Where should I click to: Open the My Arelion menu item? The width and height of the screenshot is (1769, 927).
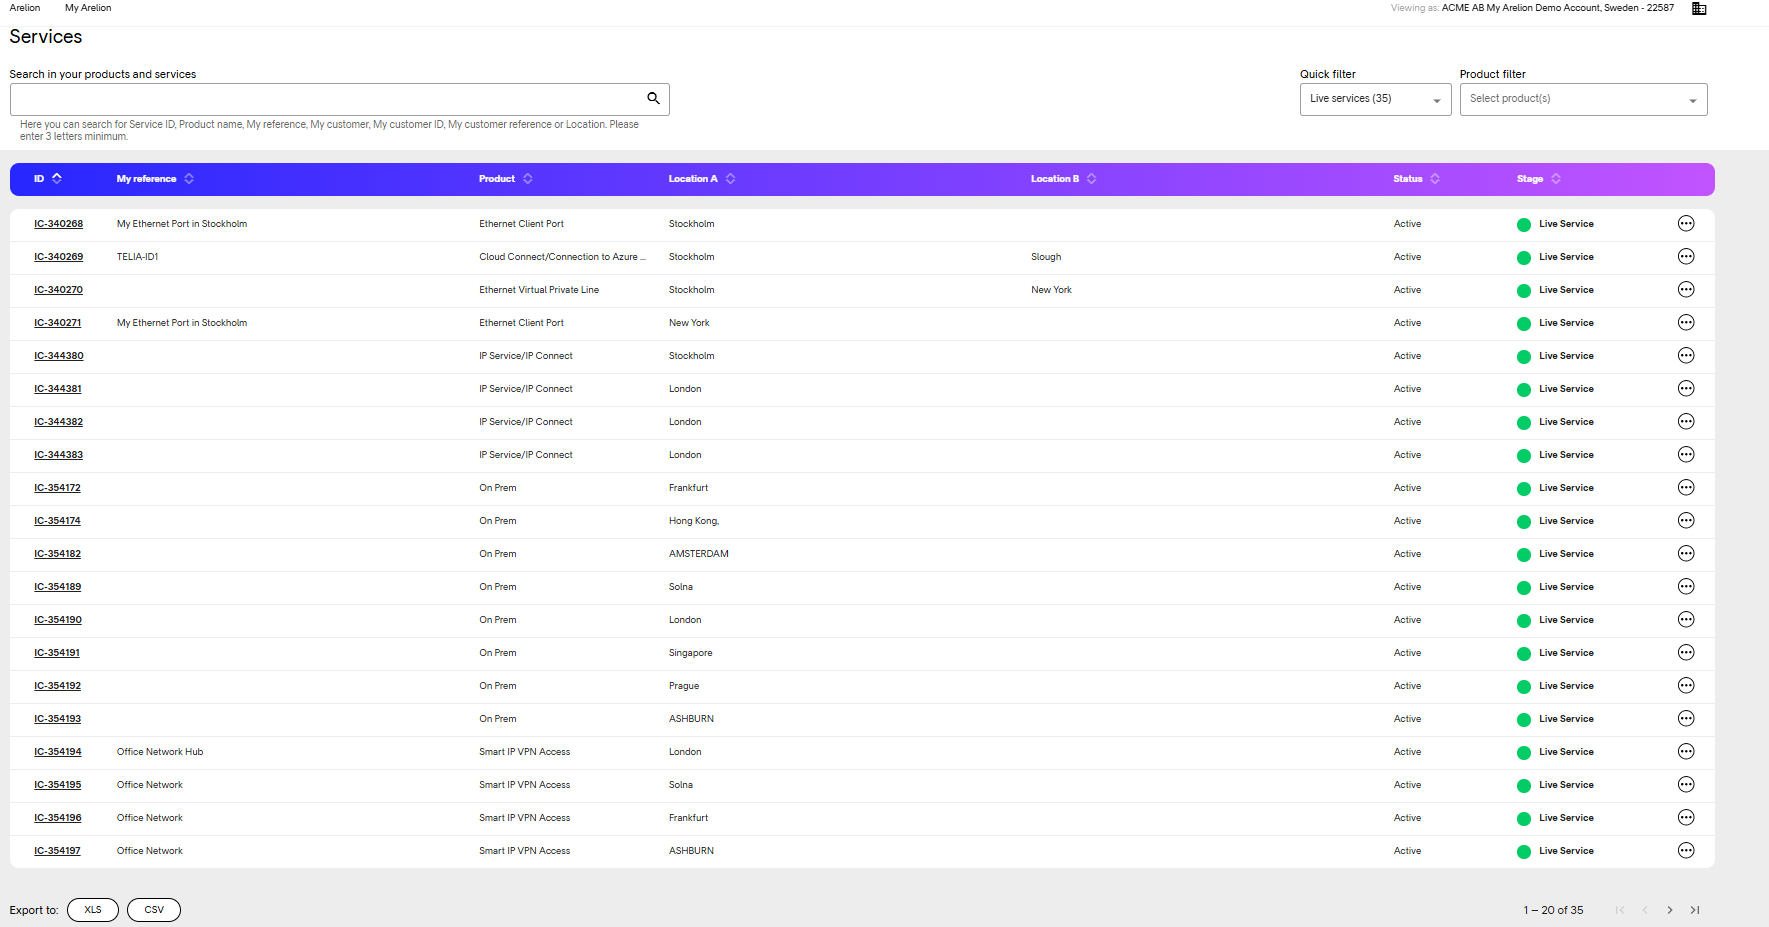pos(88,8)
